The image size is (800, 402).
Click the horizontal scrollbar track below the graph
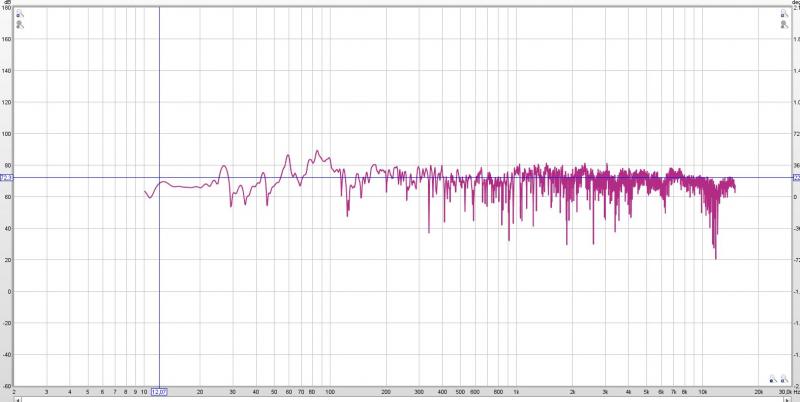click(x=403, y=399)
